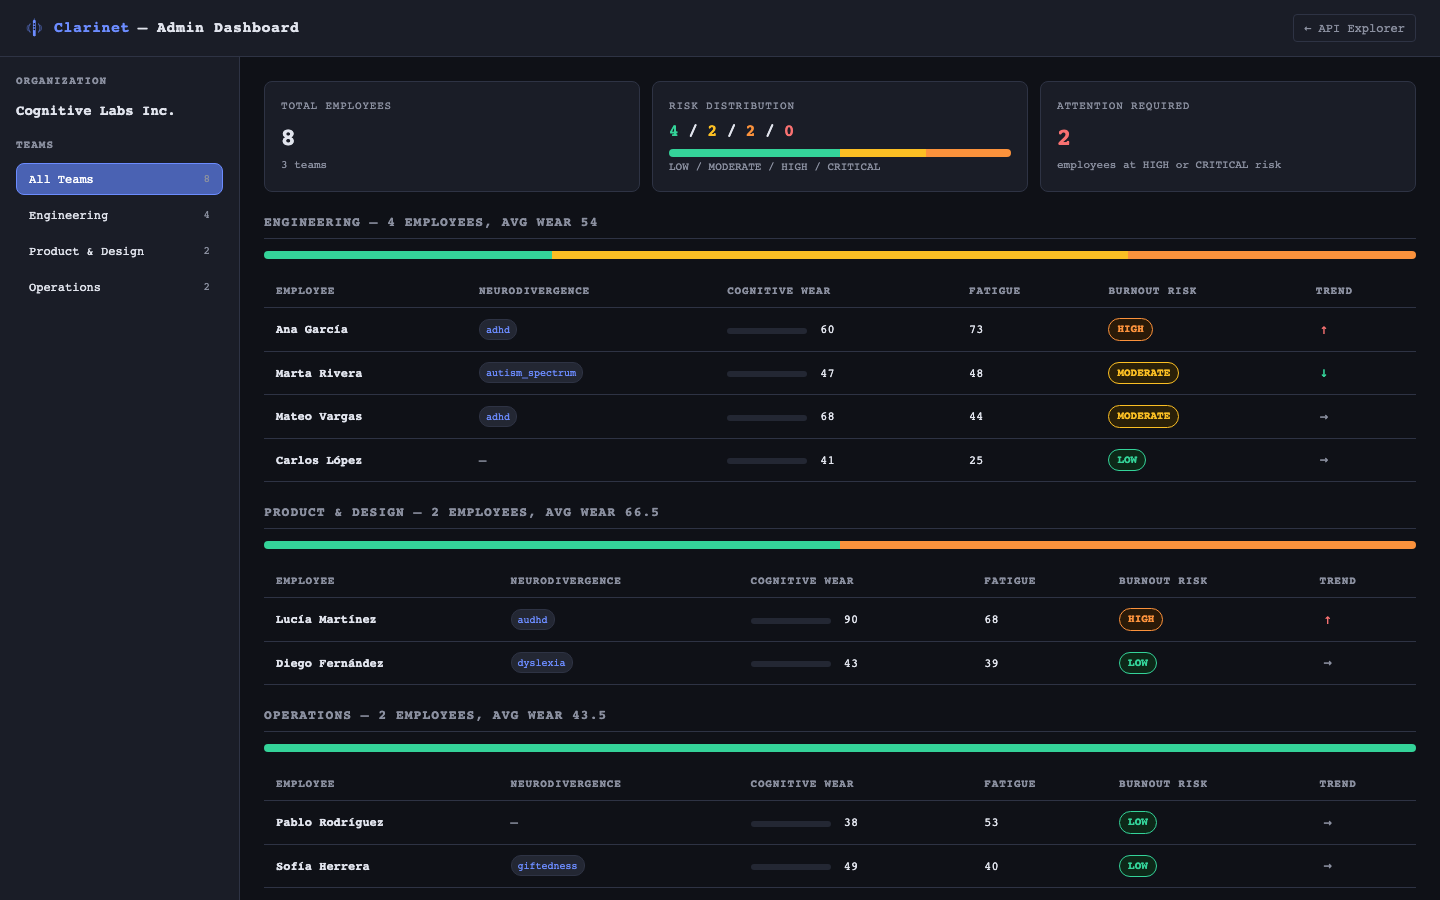This screenshot has width=1440, height=900.
Task: Toggle the adhd tag on Mateo Vargas
Action: tap(497, 416)
